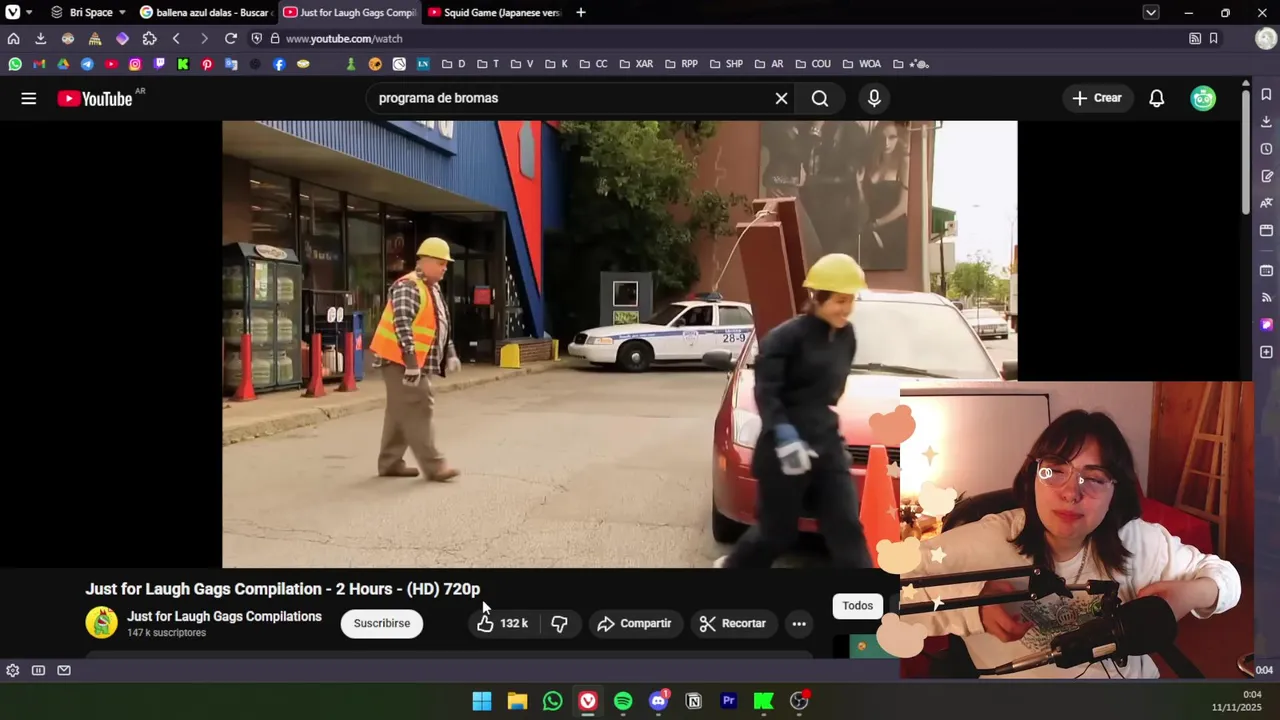Open the Pinterest bookmark
This screenshot has height=720, width=1280.
click(x=207, y=64)
